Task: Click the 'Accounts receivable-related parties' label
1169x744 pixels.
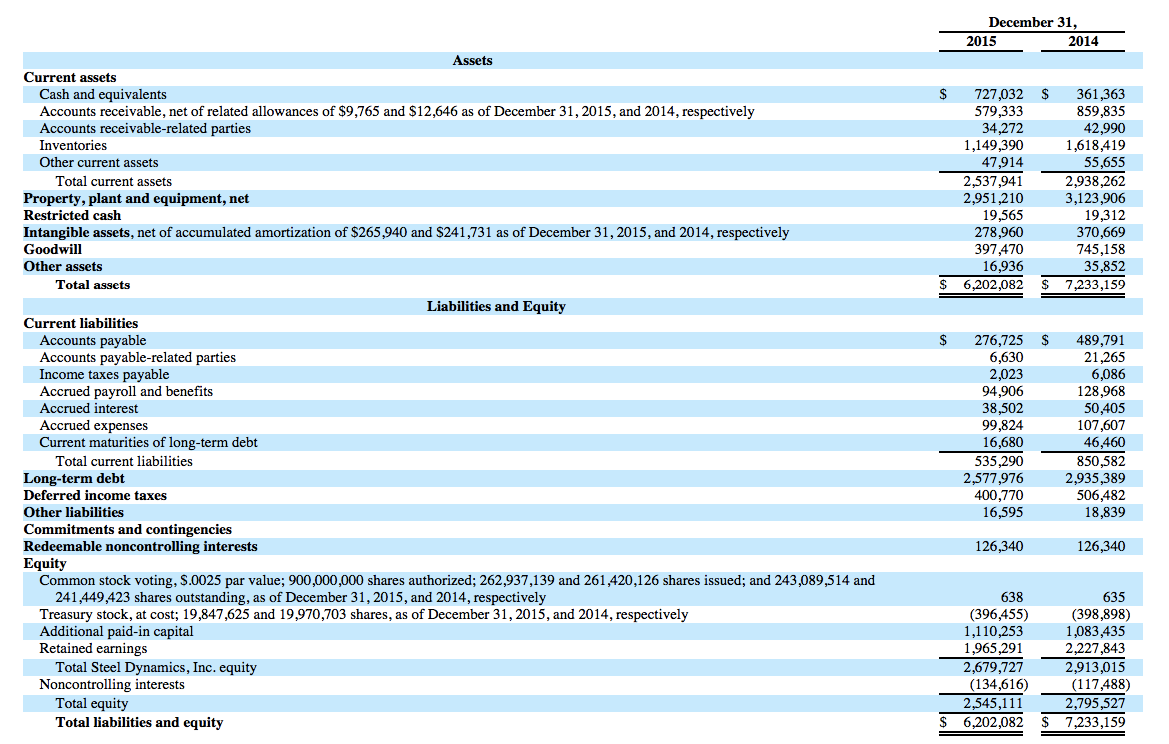Action: pos(145,128)
